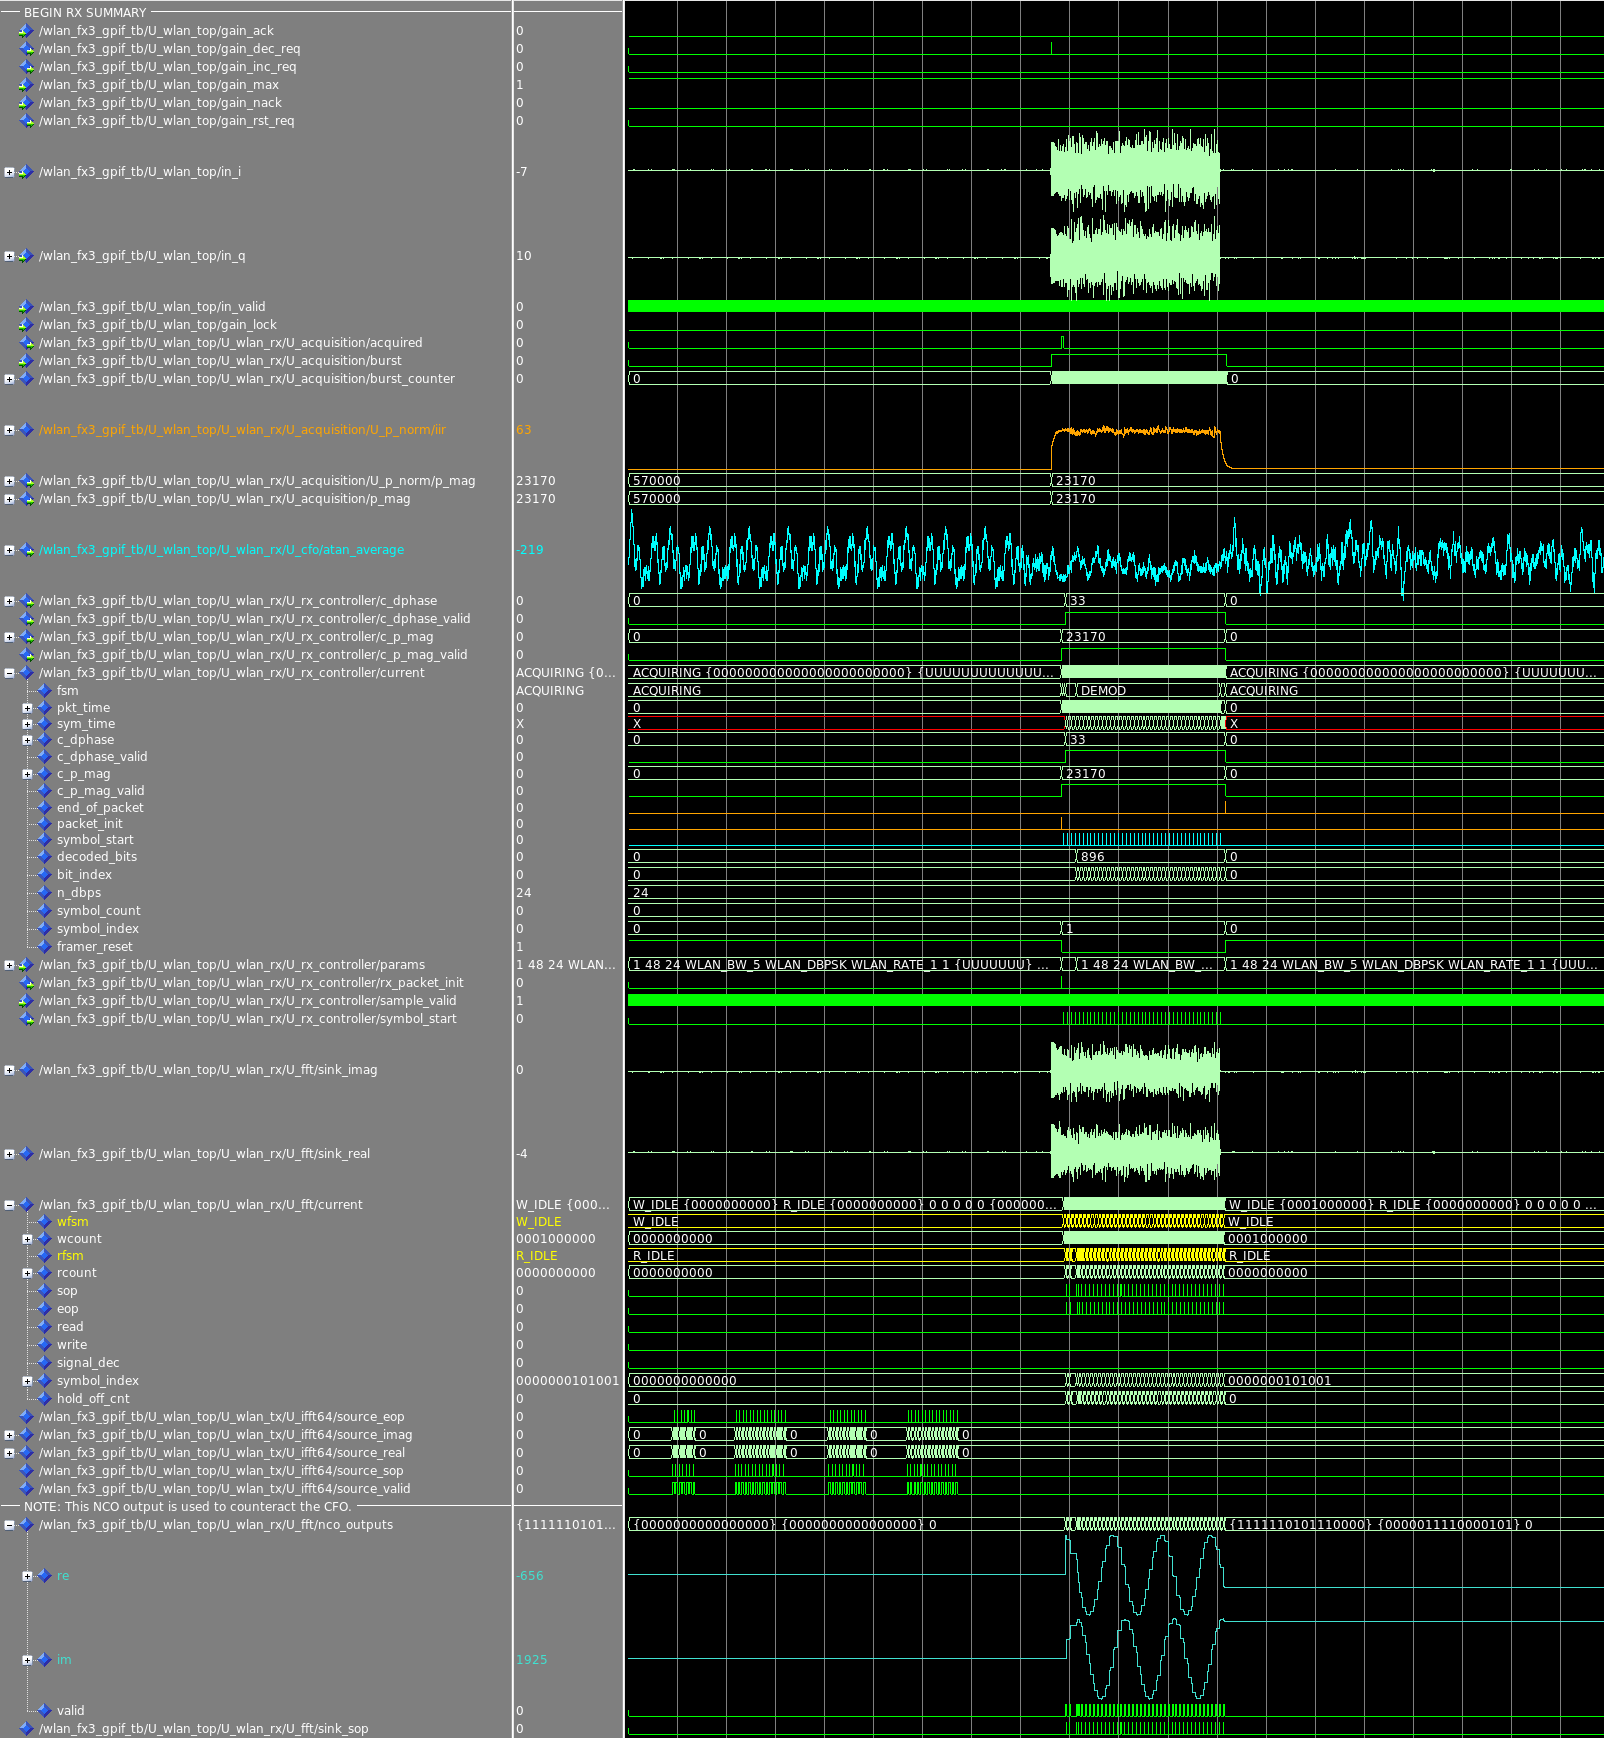Screen dimensions: 1604x1738
Task: Expand the im NCO output
Action: [27, 1660]
